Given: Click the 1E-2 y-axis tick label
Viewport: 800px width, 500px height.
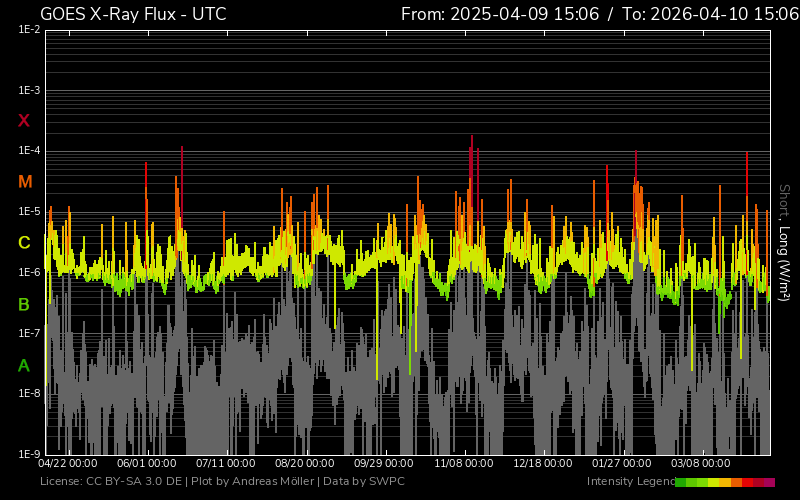Looking at the screenshot, I should tap(28, 30).
